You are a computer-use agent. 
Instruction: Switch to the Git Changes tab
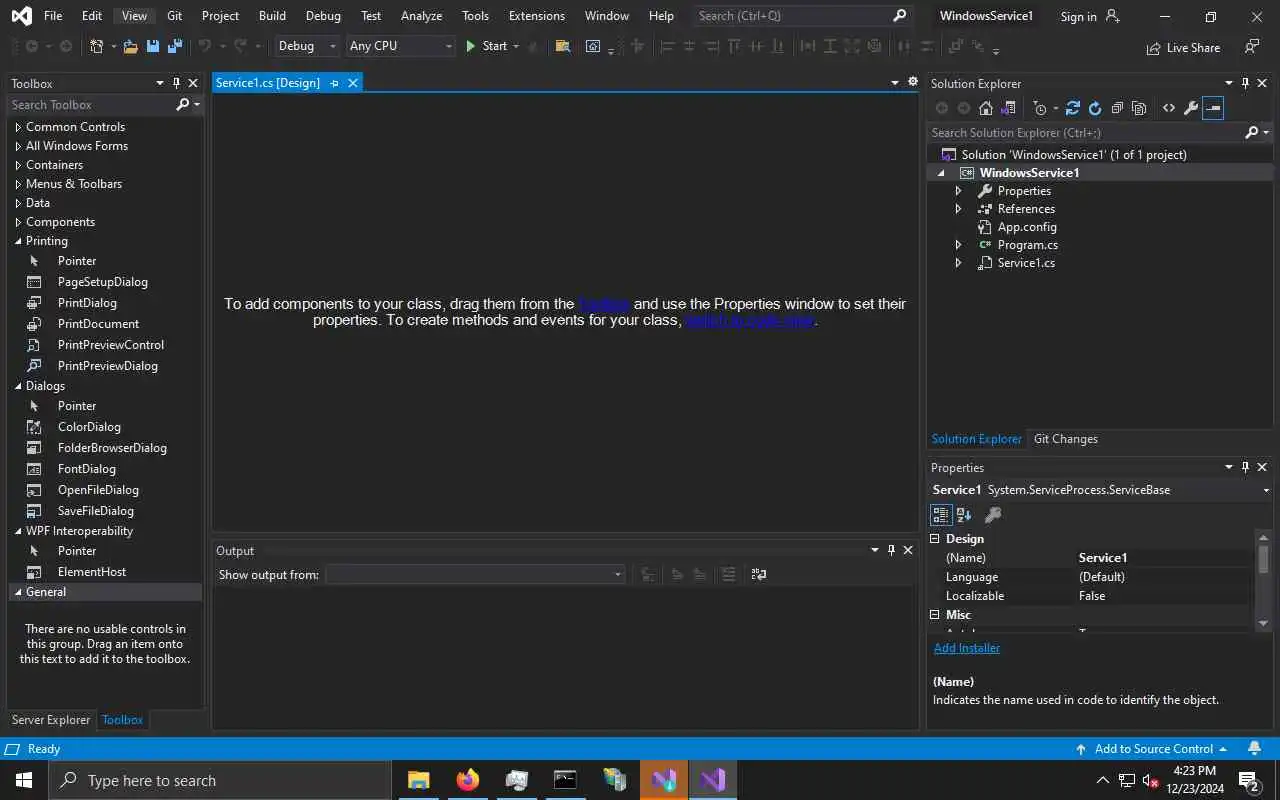[1065, 439]
